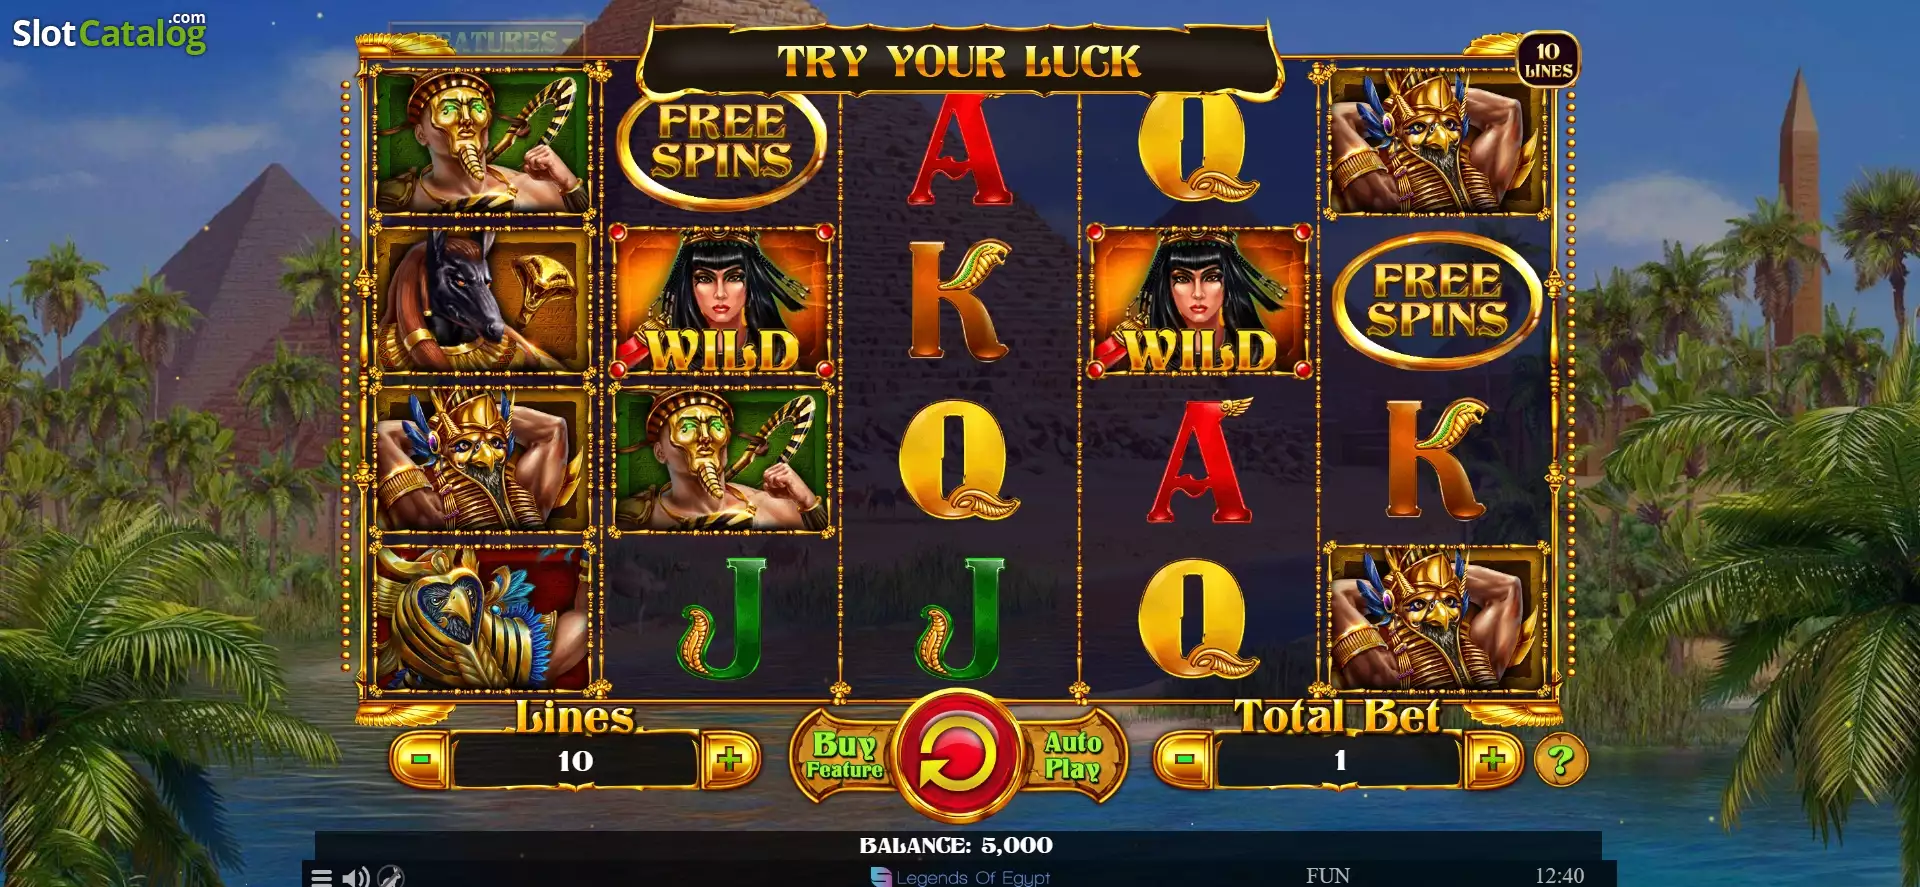Mute the game sound speaker icon
The image size is (1920, 887).
(355, 877)
